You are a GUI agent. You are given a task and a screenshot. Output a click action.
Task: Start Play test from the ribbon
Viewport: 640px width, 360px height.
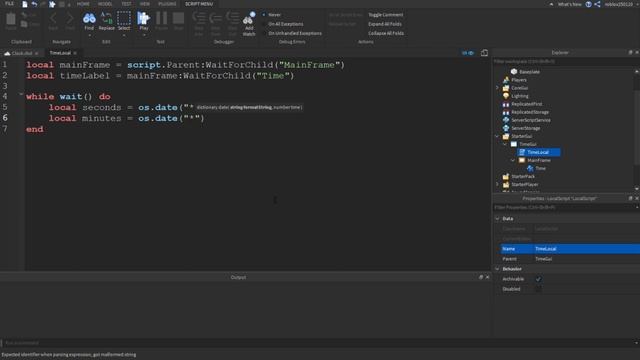(x=143, y=19)
